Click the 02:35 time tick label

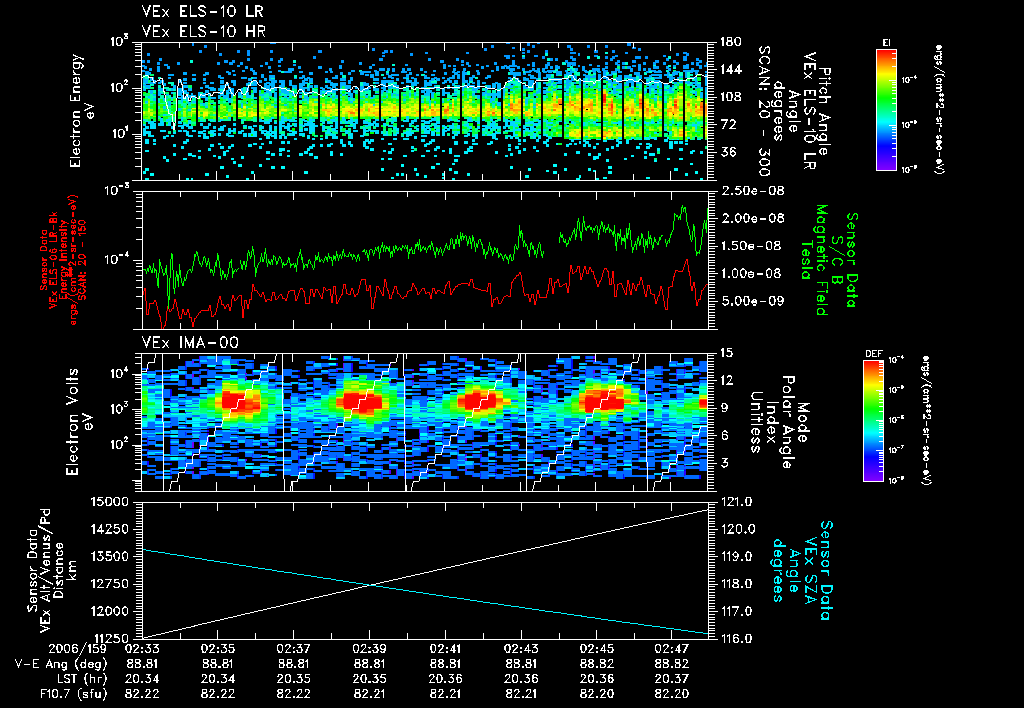[218, 649]
